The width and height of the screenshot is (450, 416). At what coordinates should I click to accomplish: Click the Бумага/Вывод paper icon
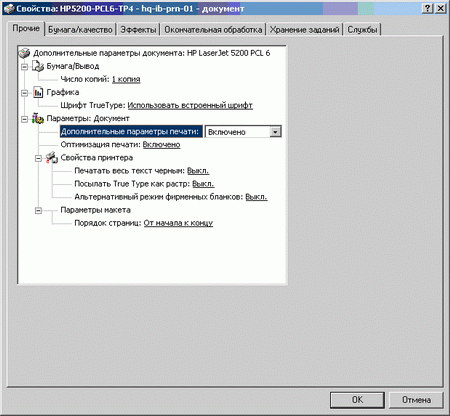(38, 66)
